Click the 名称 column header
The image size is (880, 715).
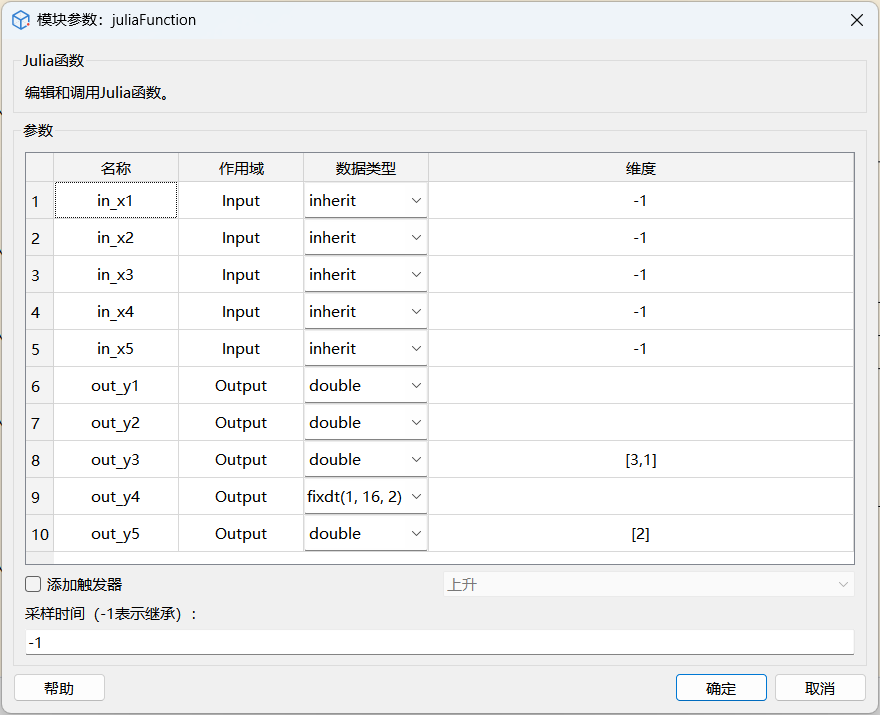click(116, 169)
